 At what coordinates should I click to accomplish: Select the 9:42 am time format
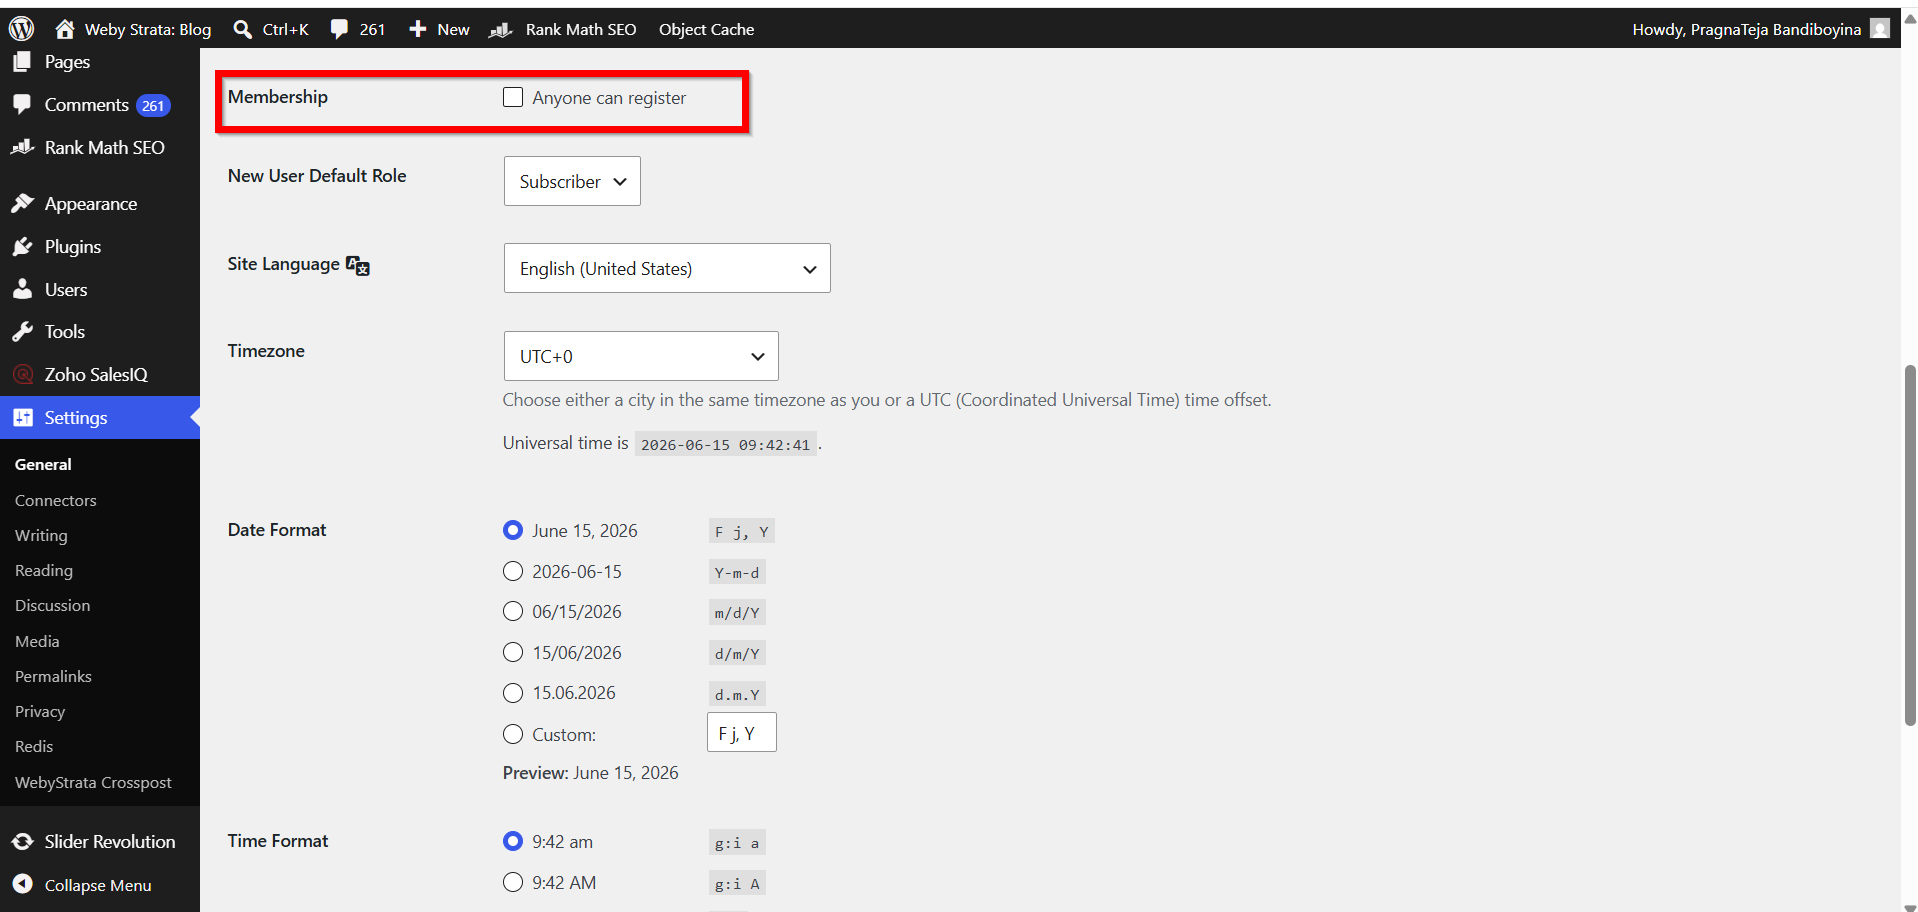click(513, 841)
